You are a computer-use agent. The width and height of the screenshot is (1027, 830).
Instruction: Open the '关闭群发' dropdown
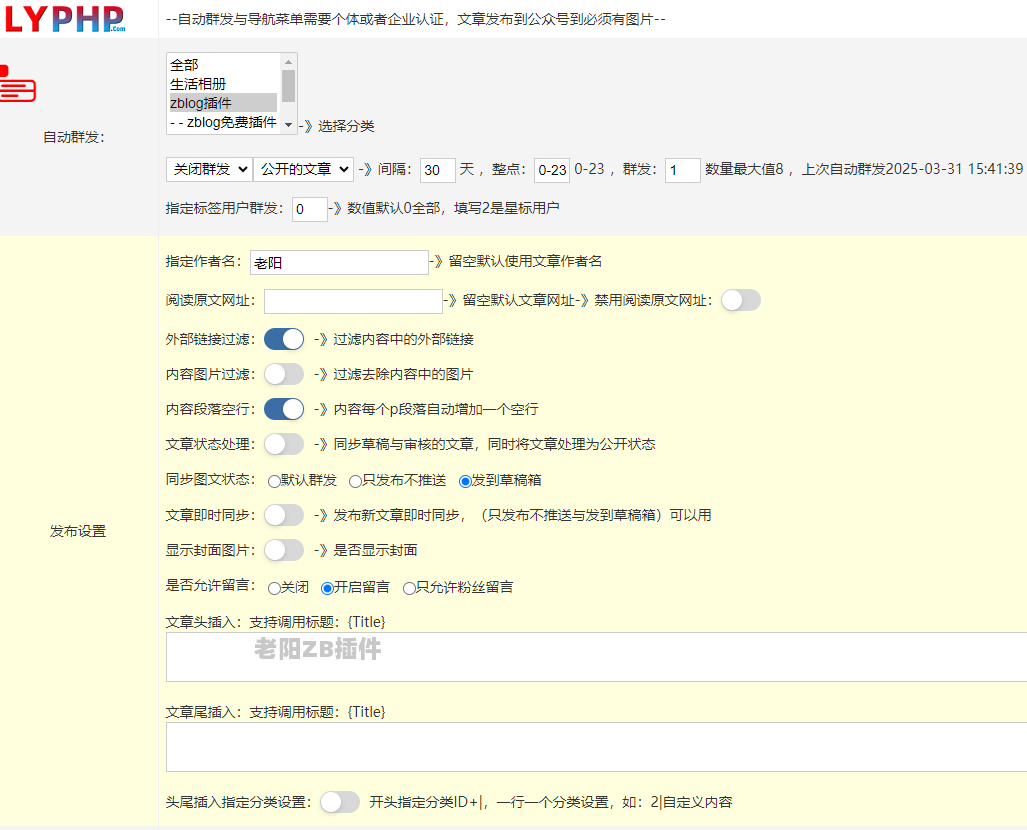tap(208, 170)
